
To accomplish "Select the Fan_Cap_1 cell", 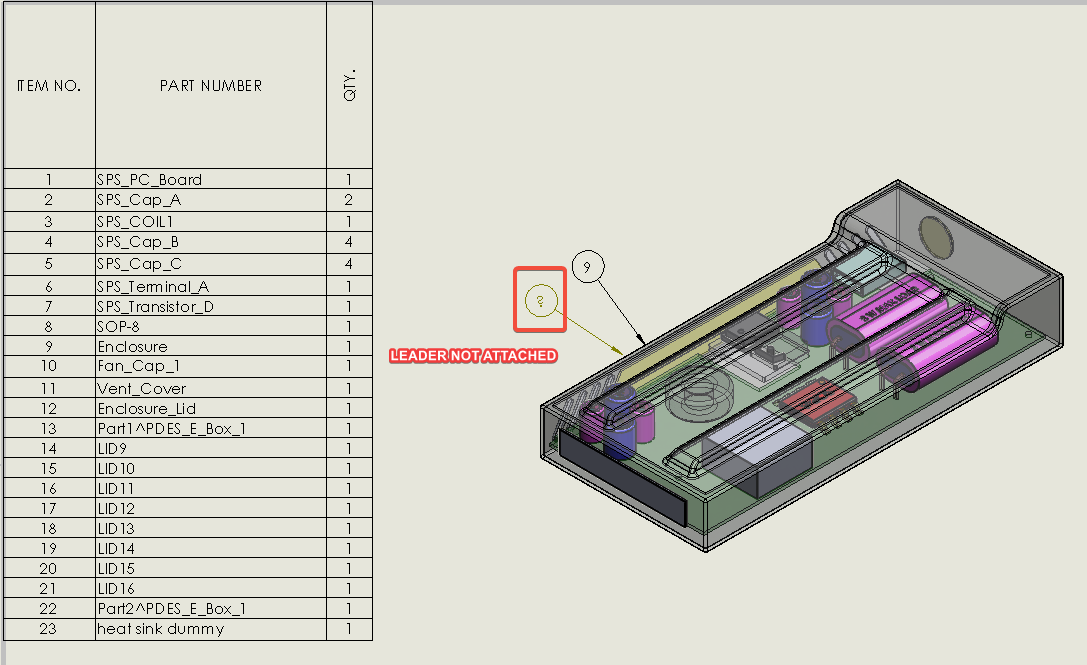I will point(211,366).
